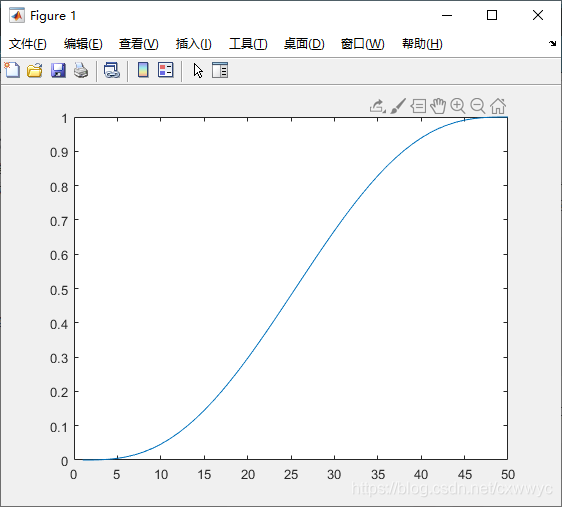Viewport: 562px width, 507px height.
Task: Restore view with home icon
Action: point(498,106)
